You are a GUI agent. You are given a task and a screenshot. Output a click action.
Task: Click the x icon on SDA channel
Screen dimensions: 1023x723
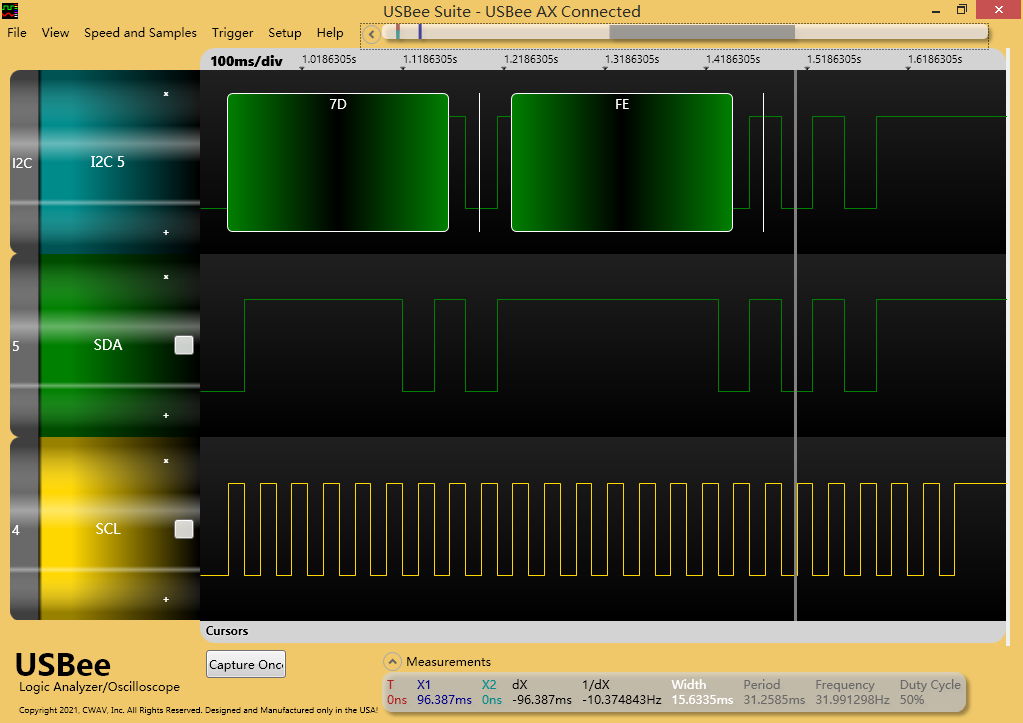pos(166,277)
